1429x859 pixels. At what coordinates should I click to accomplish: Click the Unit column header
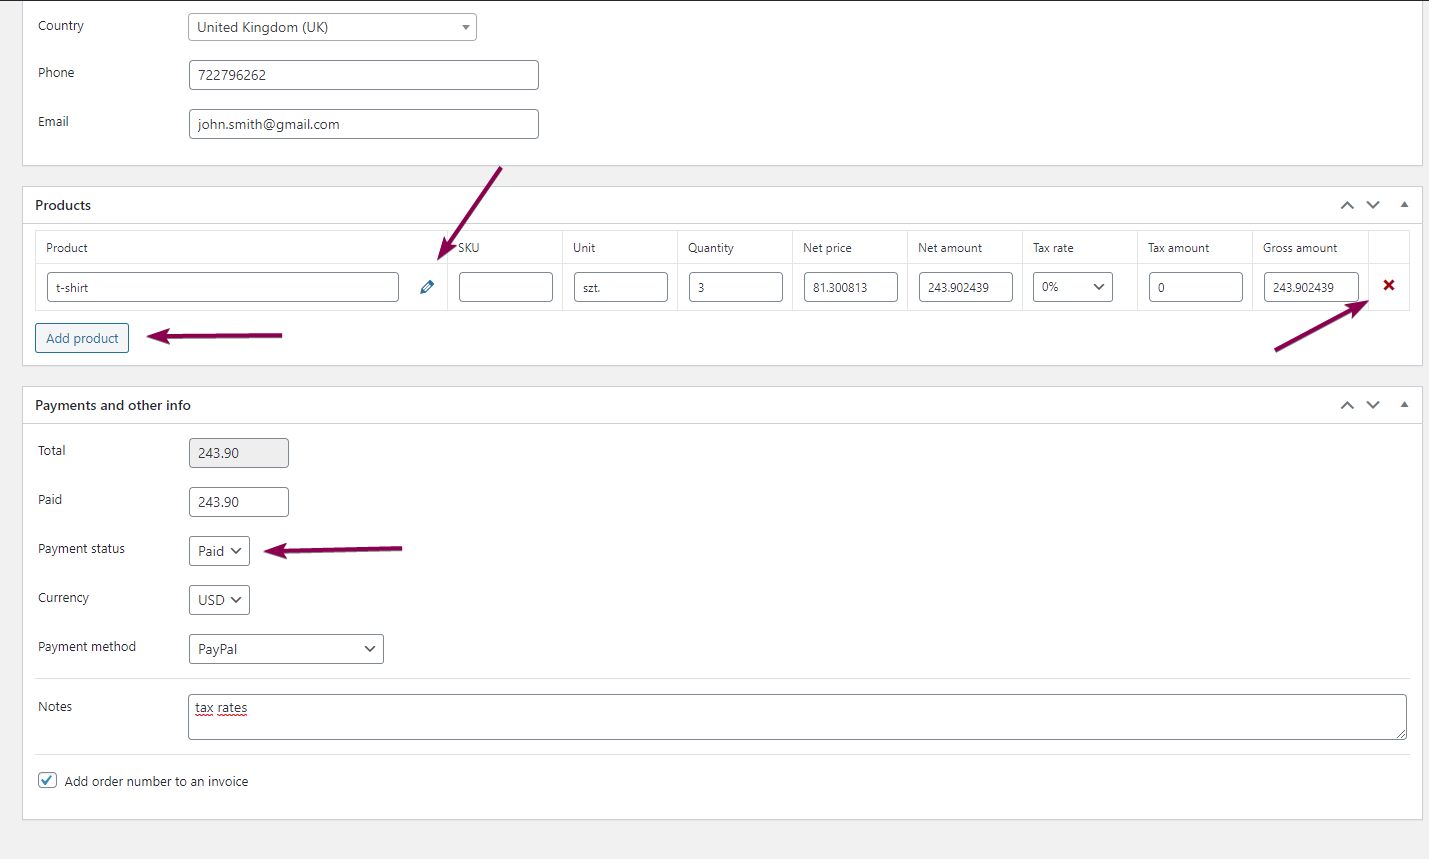click(584, 248)
